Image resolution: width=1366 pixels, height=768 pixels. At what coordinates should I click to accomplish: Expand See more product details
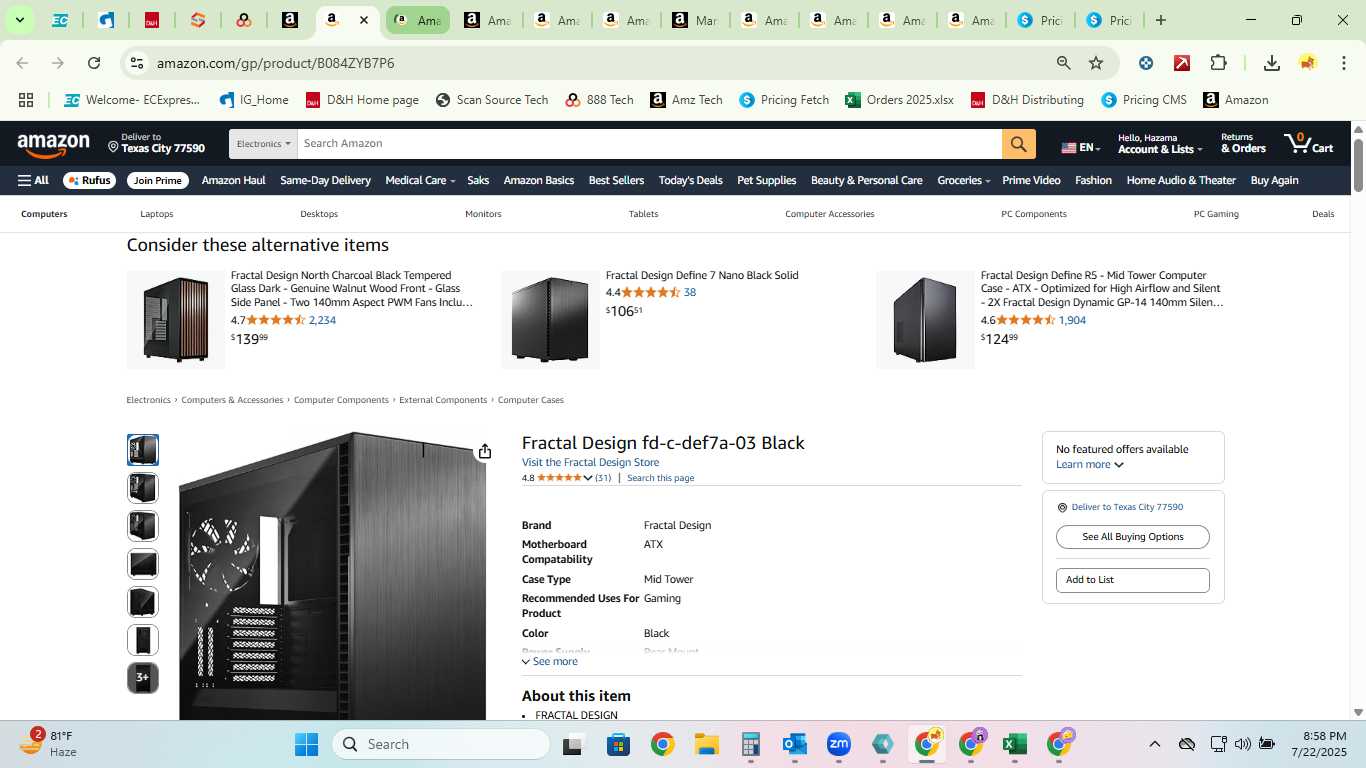point(550,662)
